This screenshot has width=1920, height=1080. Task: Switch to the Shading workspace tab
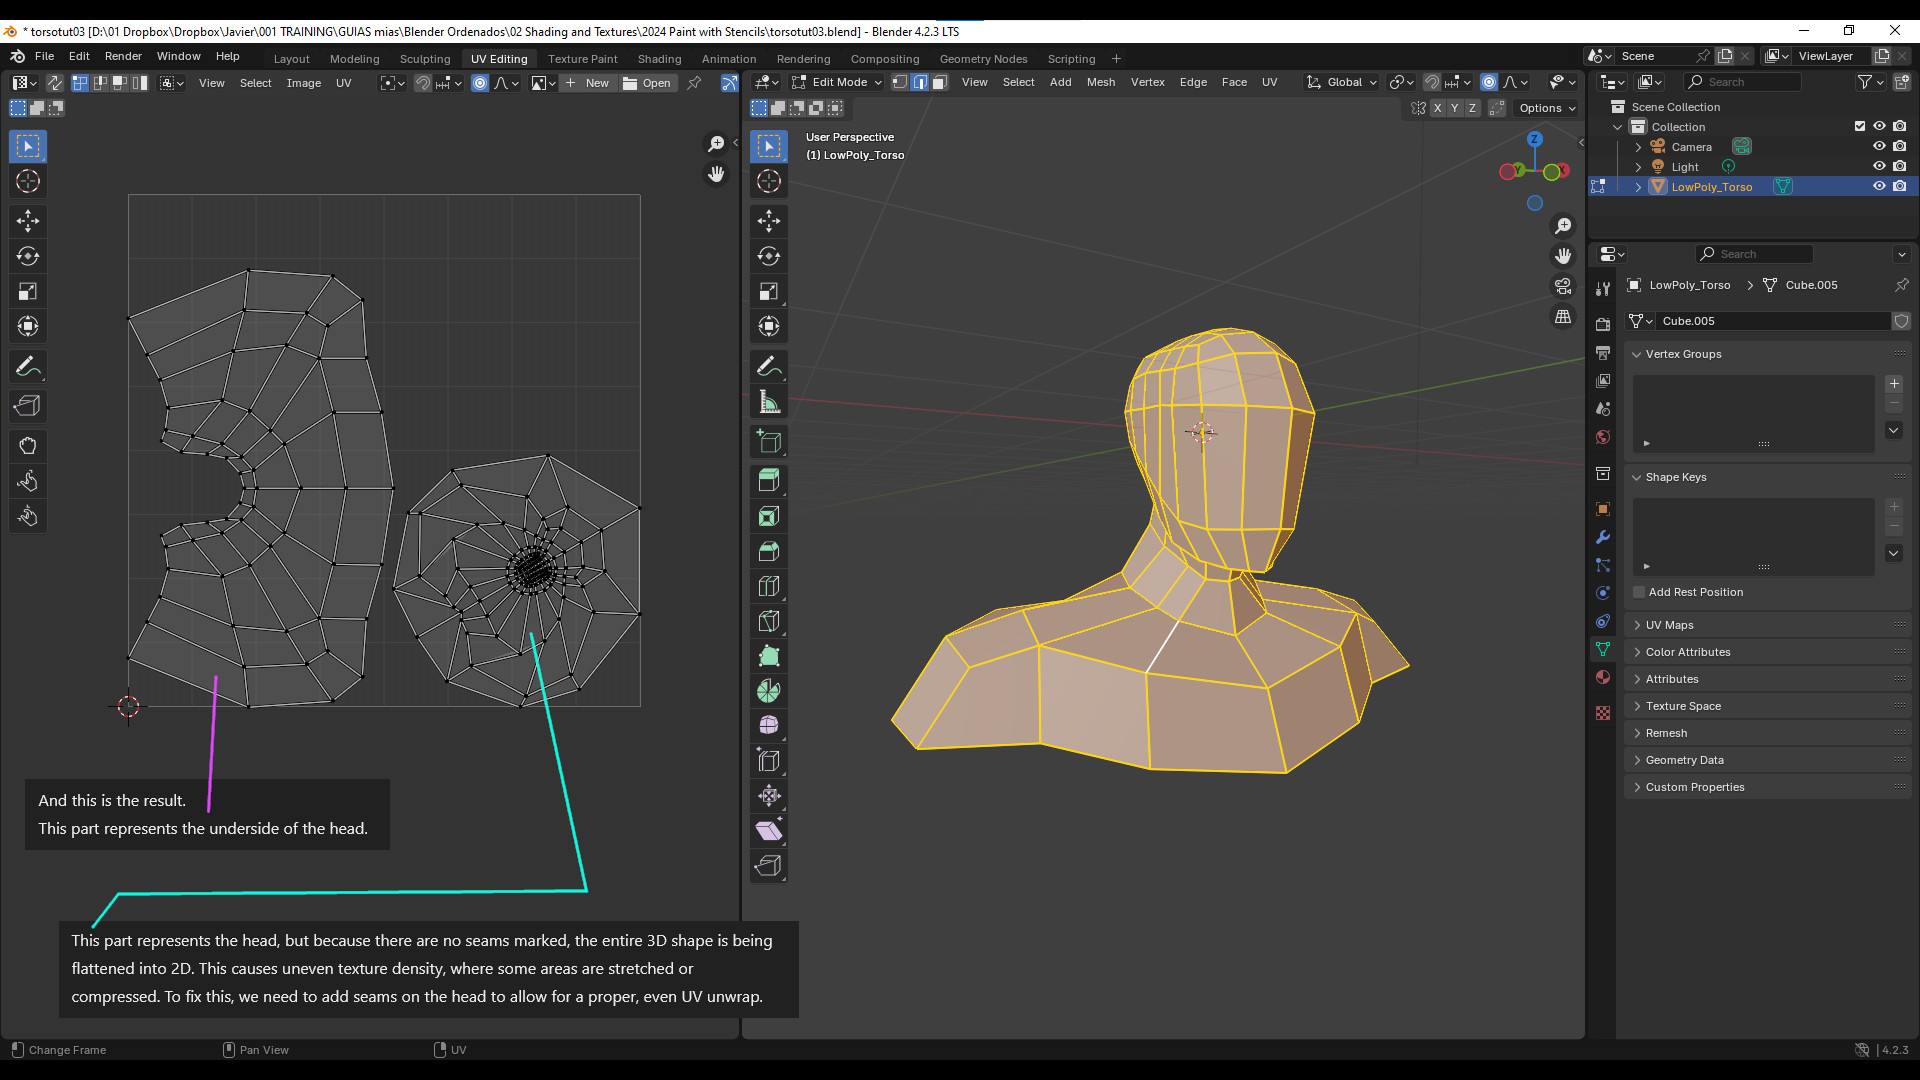(x=659, y=59)
